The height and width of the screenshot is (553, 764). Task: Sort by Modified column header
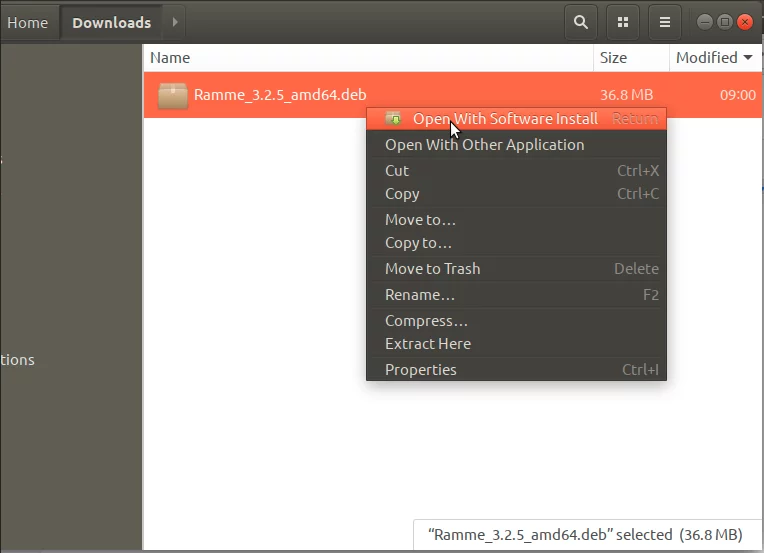[x=715, y=57]
